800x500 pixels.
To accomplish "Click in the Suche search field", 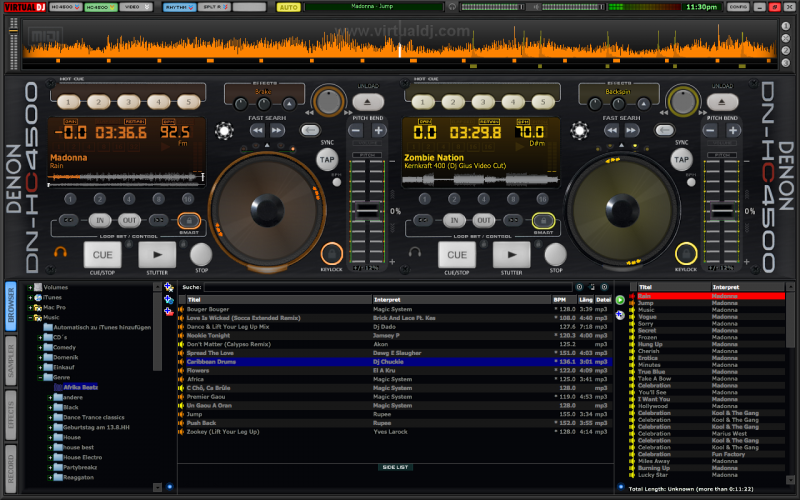I will tap(388, 287).
